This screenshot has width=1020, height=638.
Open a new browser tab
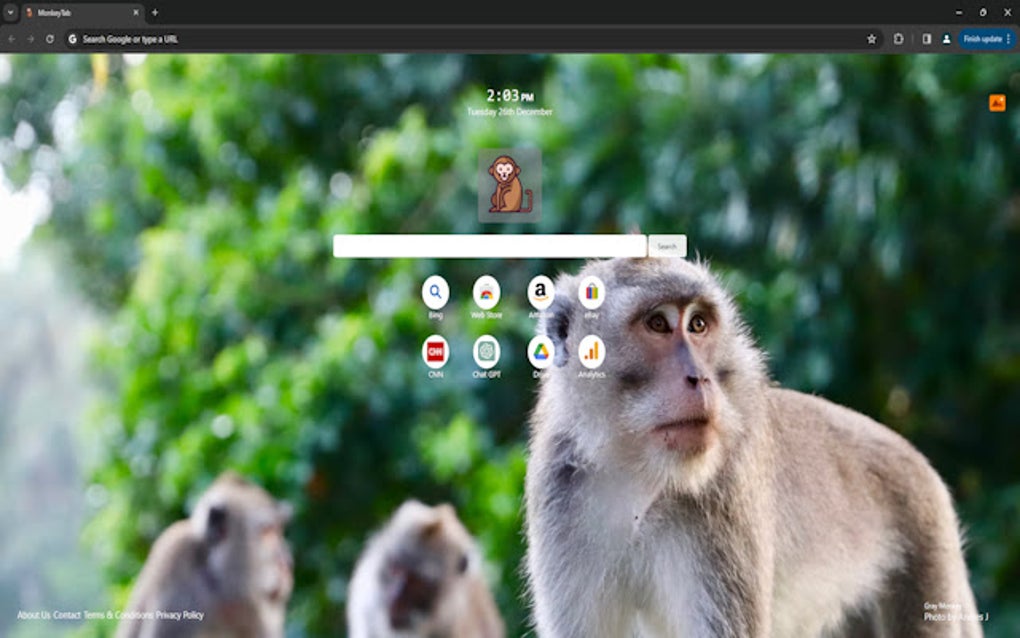coord(152,13)
